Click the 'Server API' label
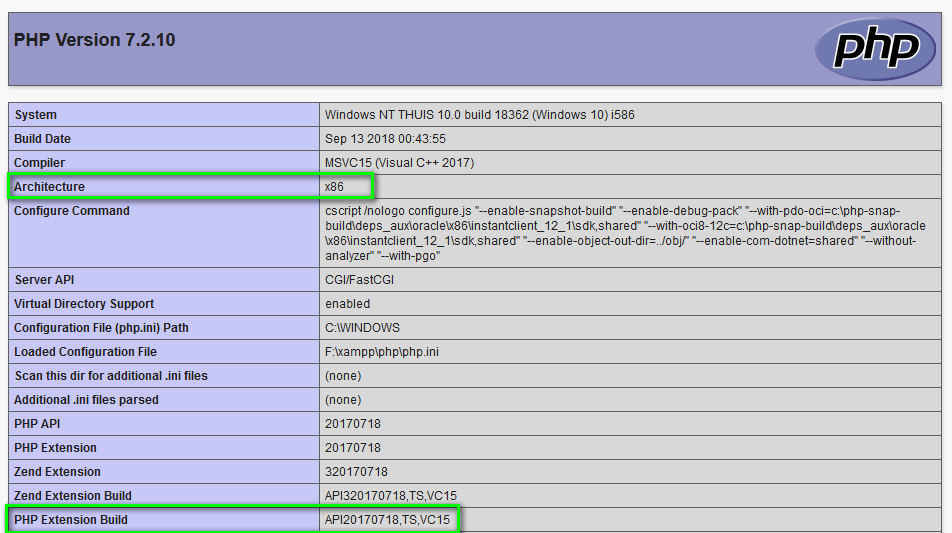 point(44,280)
